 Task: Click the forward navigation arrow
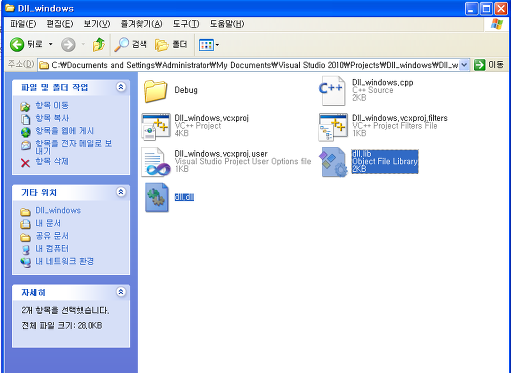68,45
